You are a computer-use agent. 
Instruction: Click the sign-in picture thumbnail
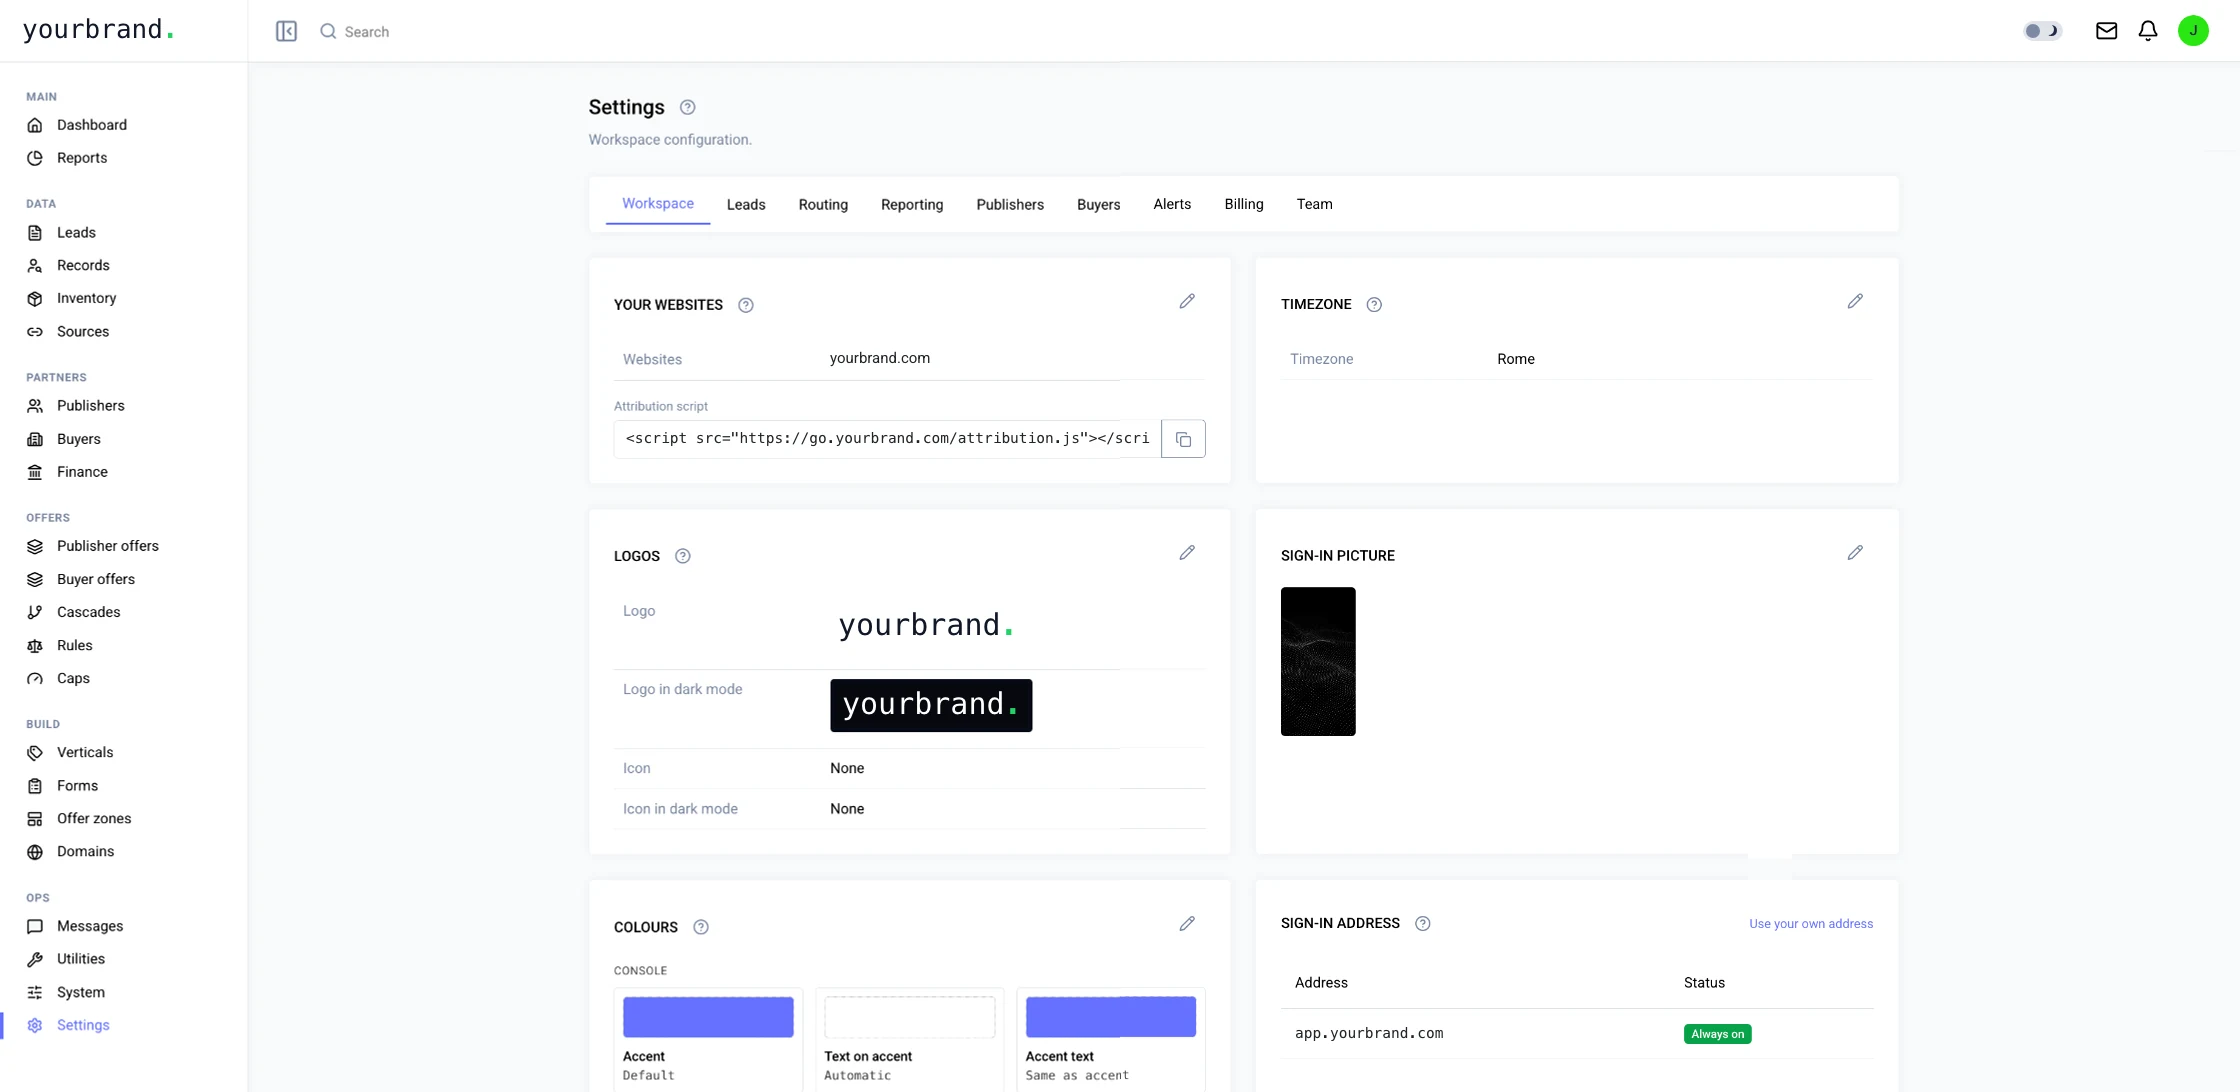[1318, 661]
